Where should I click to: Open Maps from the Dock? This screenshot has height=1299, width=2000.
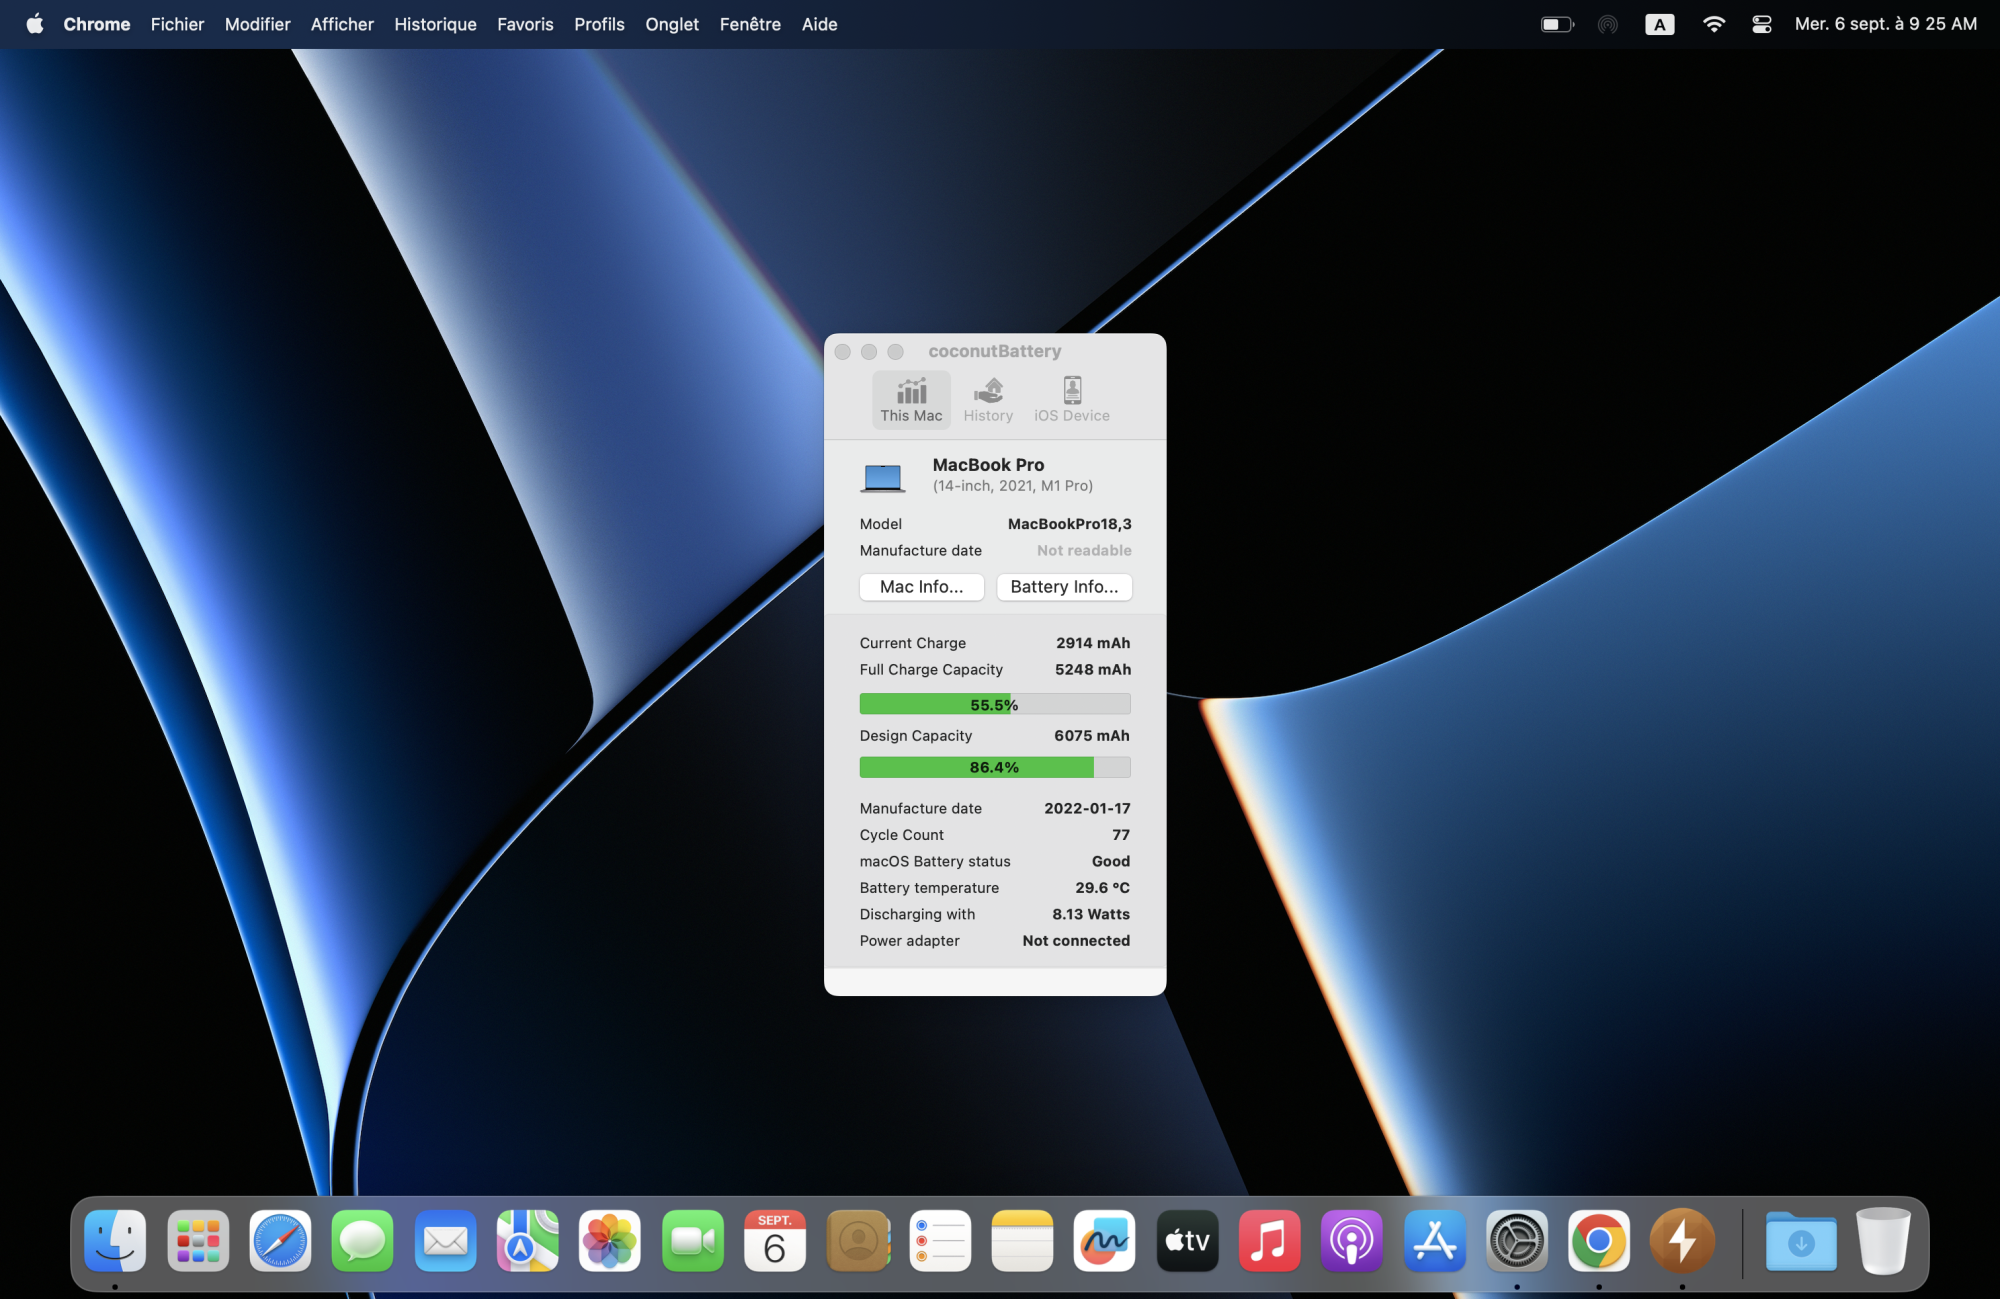pos(527,1241)
